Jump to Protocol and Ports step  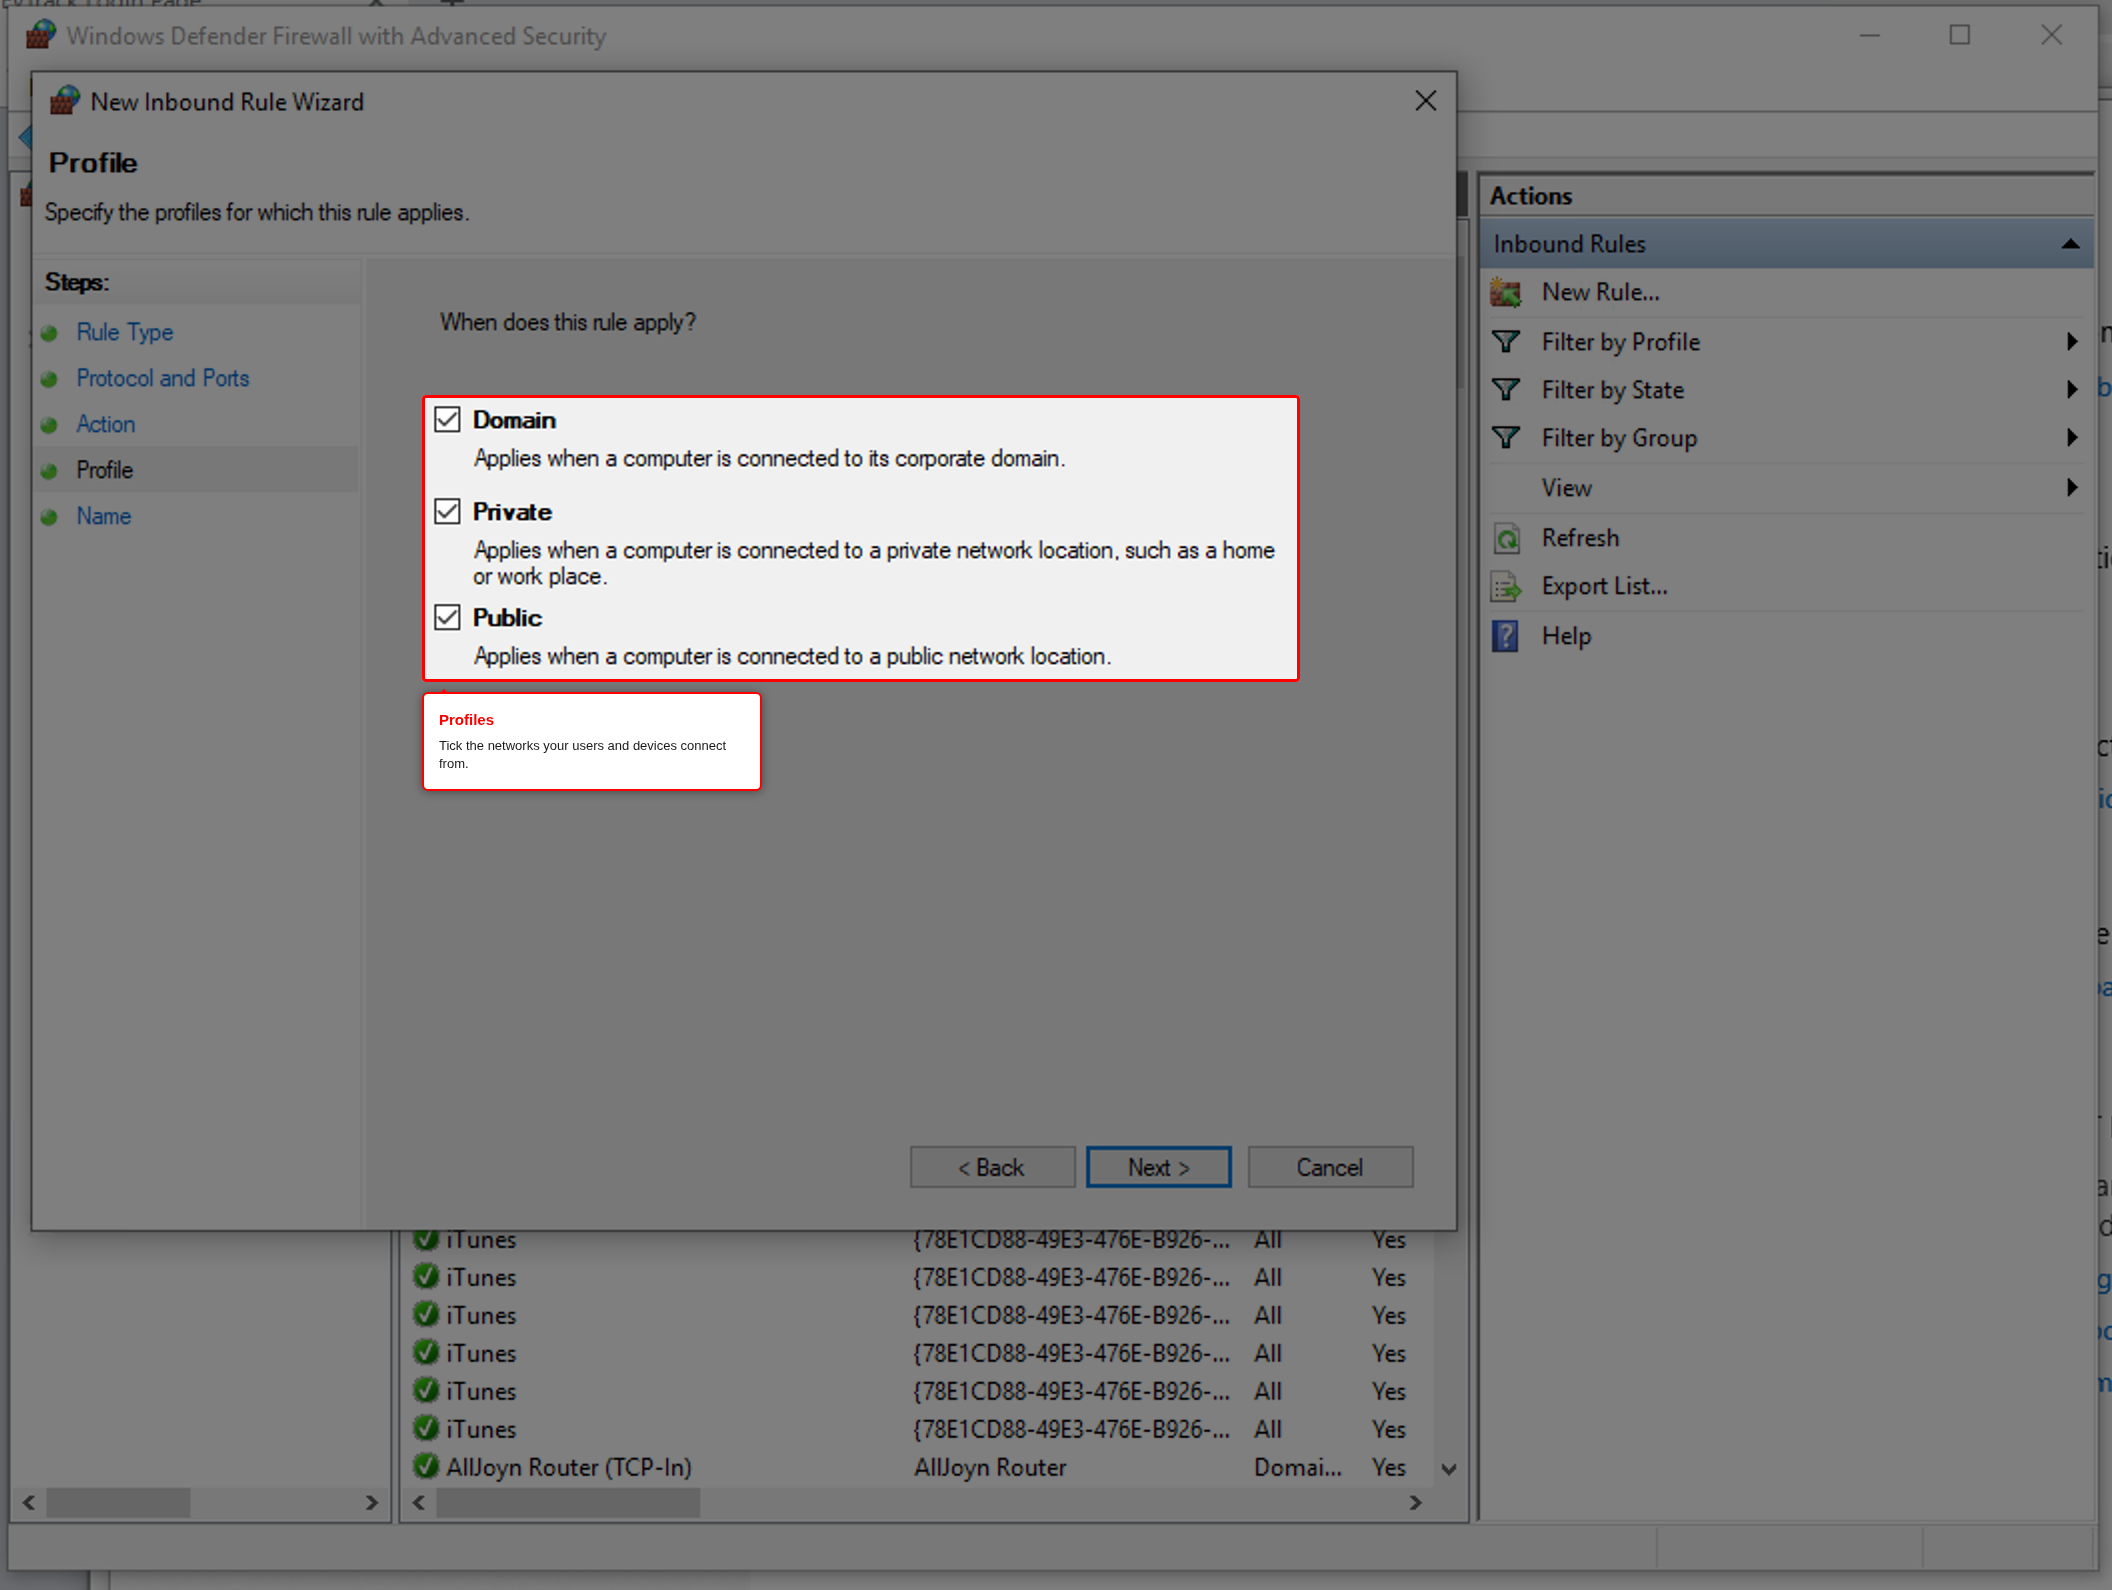163,378
